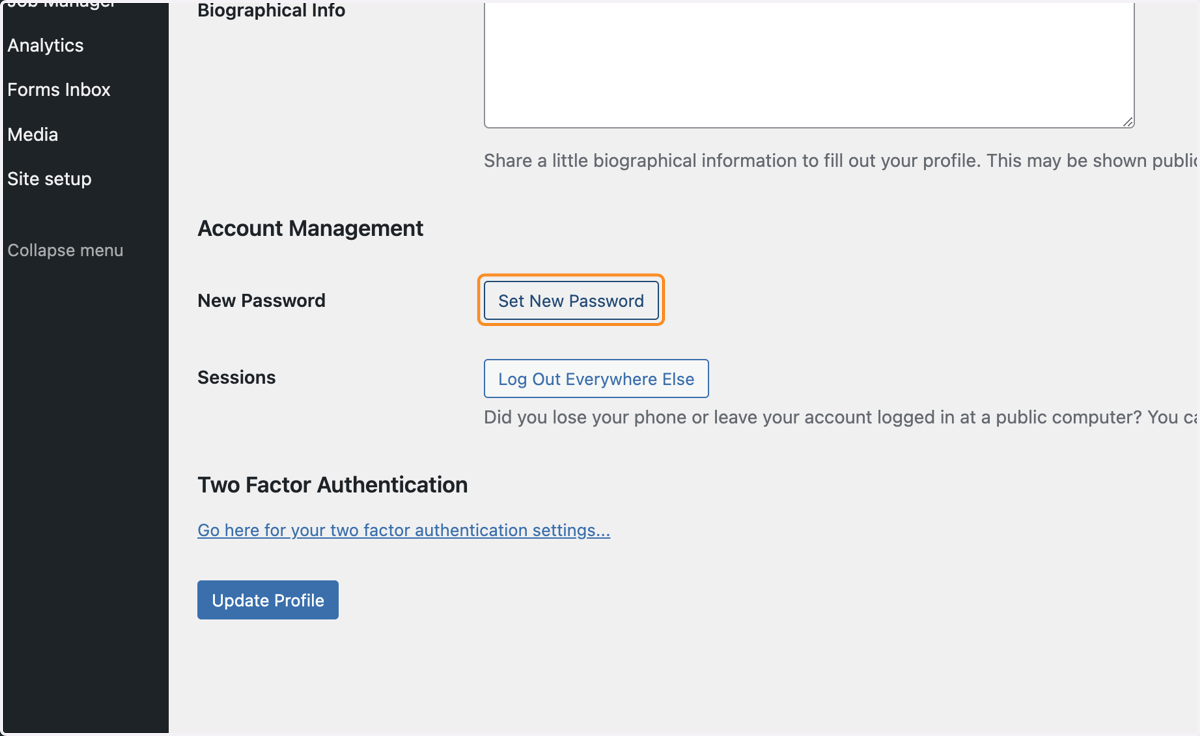This screenshot has width=1200, height=736.
Task: Select the Account Management heading
Action: [310, 228]
